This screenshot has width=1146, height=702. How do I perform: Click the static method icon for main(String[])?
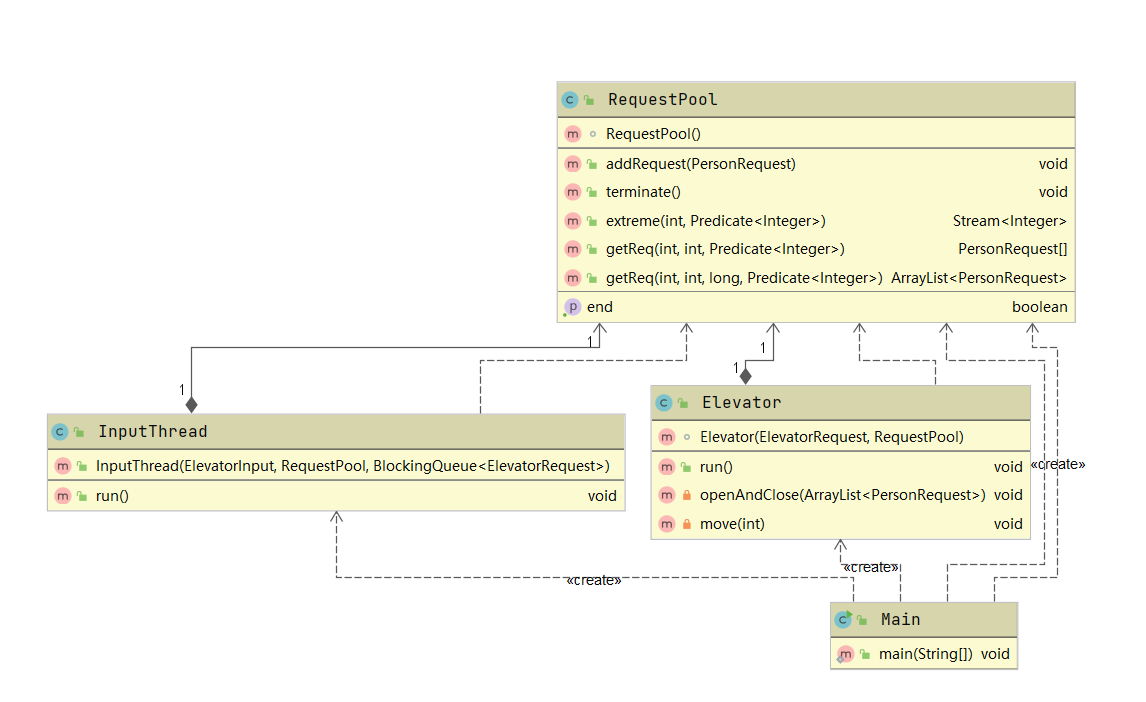click(x=846, y=655)
